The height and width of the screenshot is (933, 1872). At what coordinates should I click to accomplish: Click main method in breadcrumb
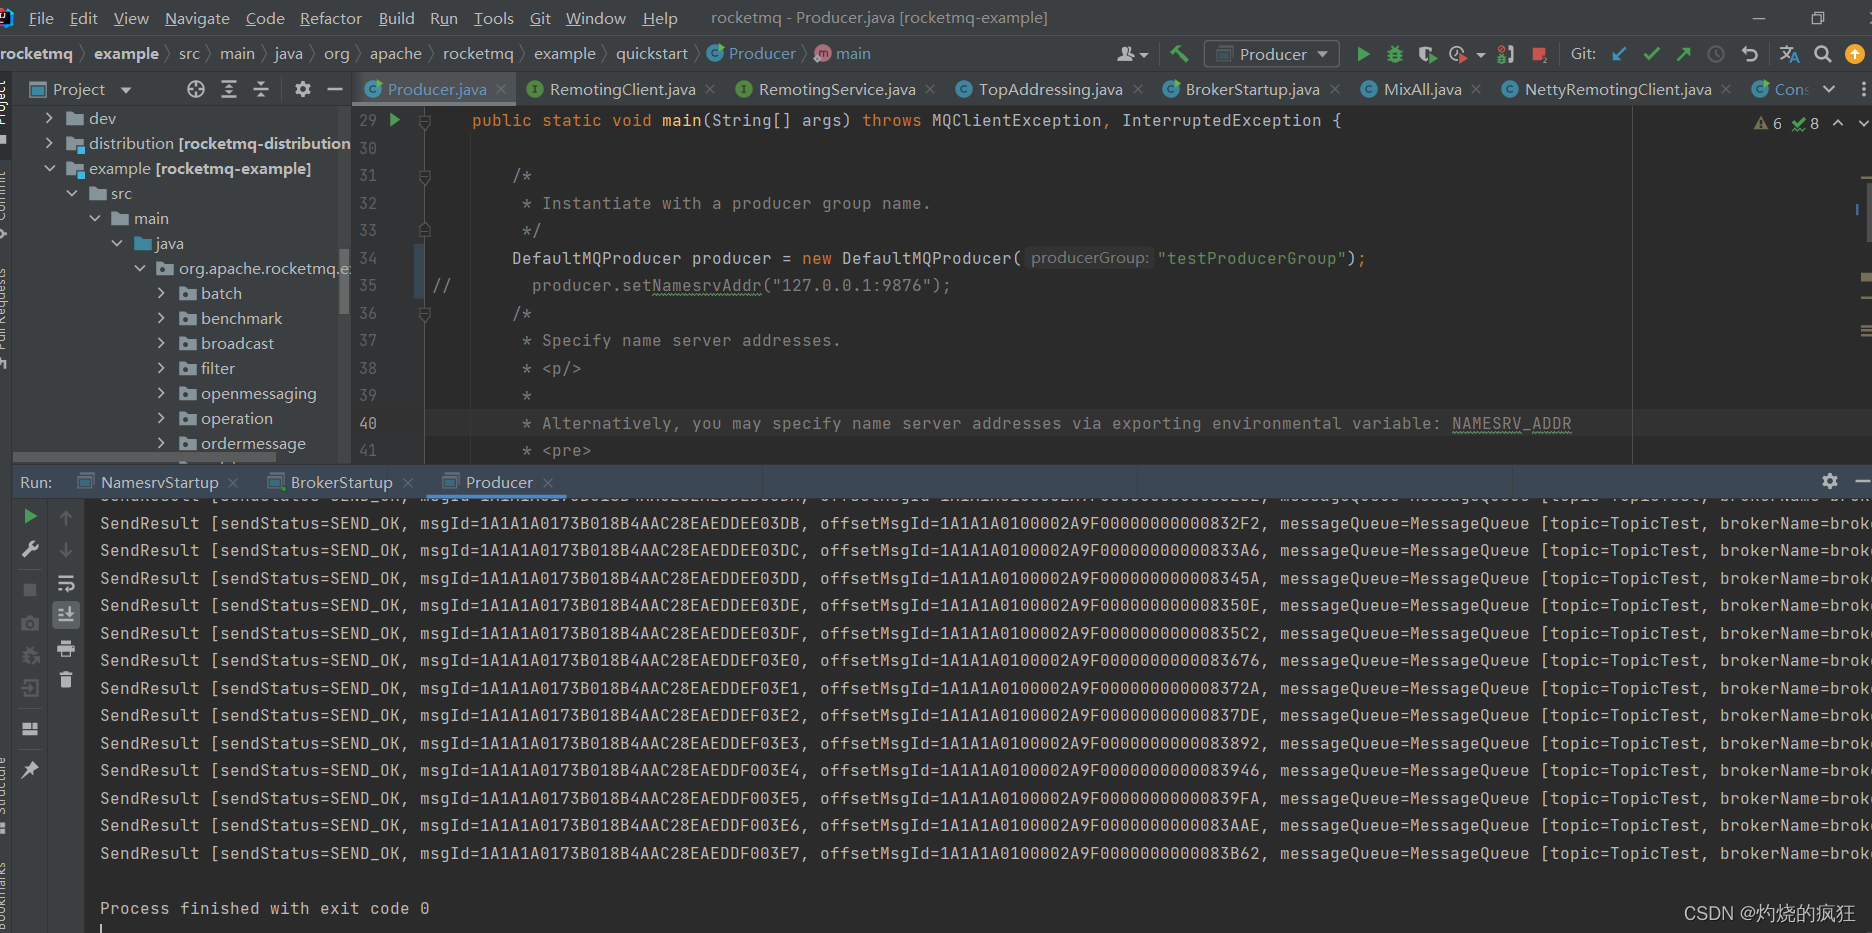[842, 53]
